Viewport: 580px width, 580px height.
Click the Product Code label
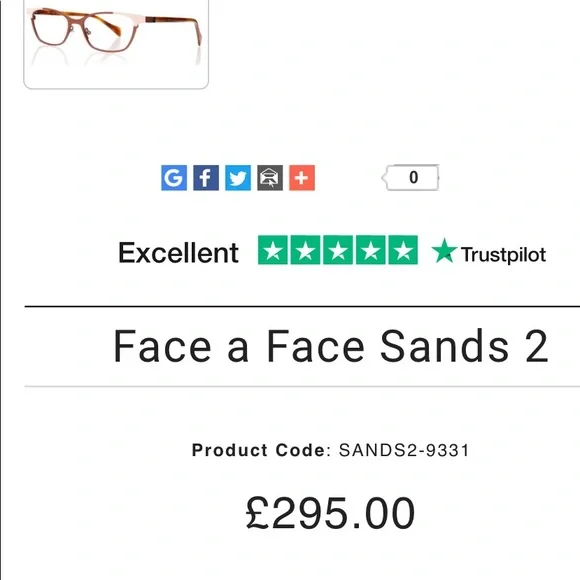point(259,450)
